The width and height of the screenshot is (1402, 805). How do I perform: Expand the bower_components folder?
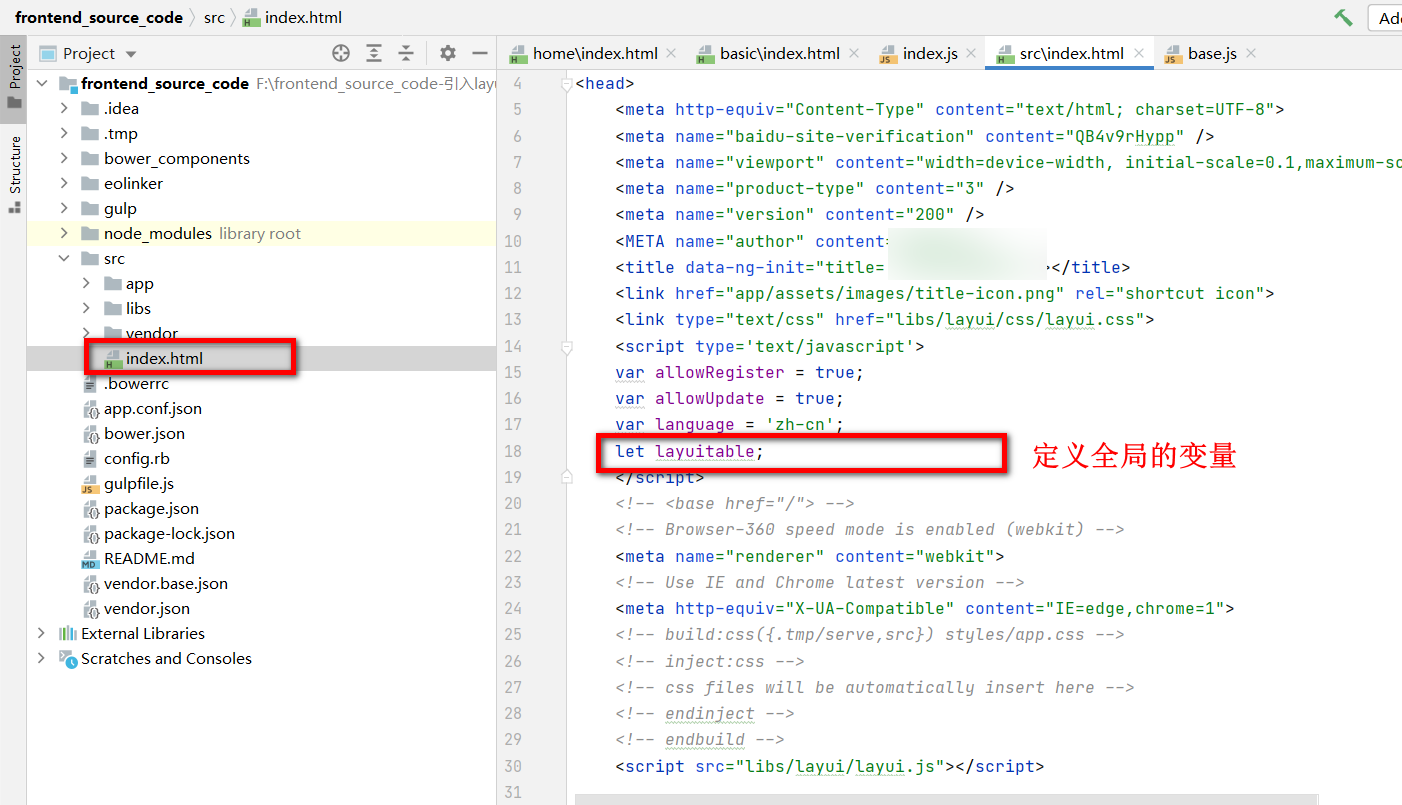(64, 158)
